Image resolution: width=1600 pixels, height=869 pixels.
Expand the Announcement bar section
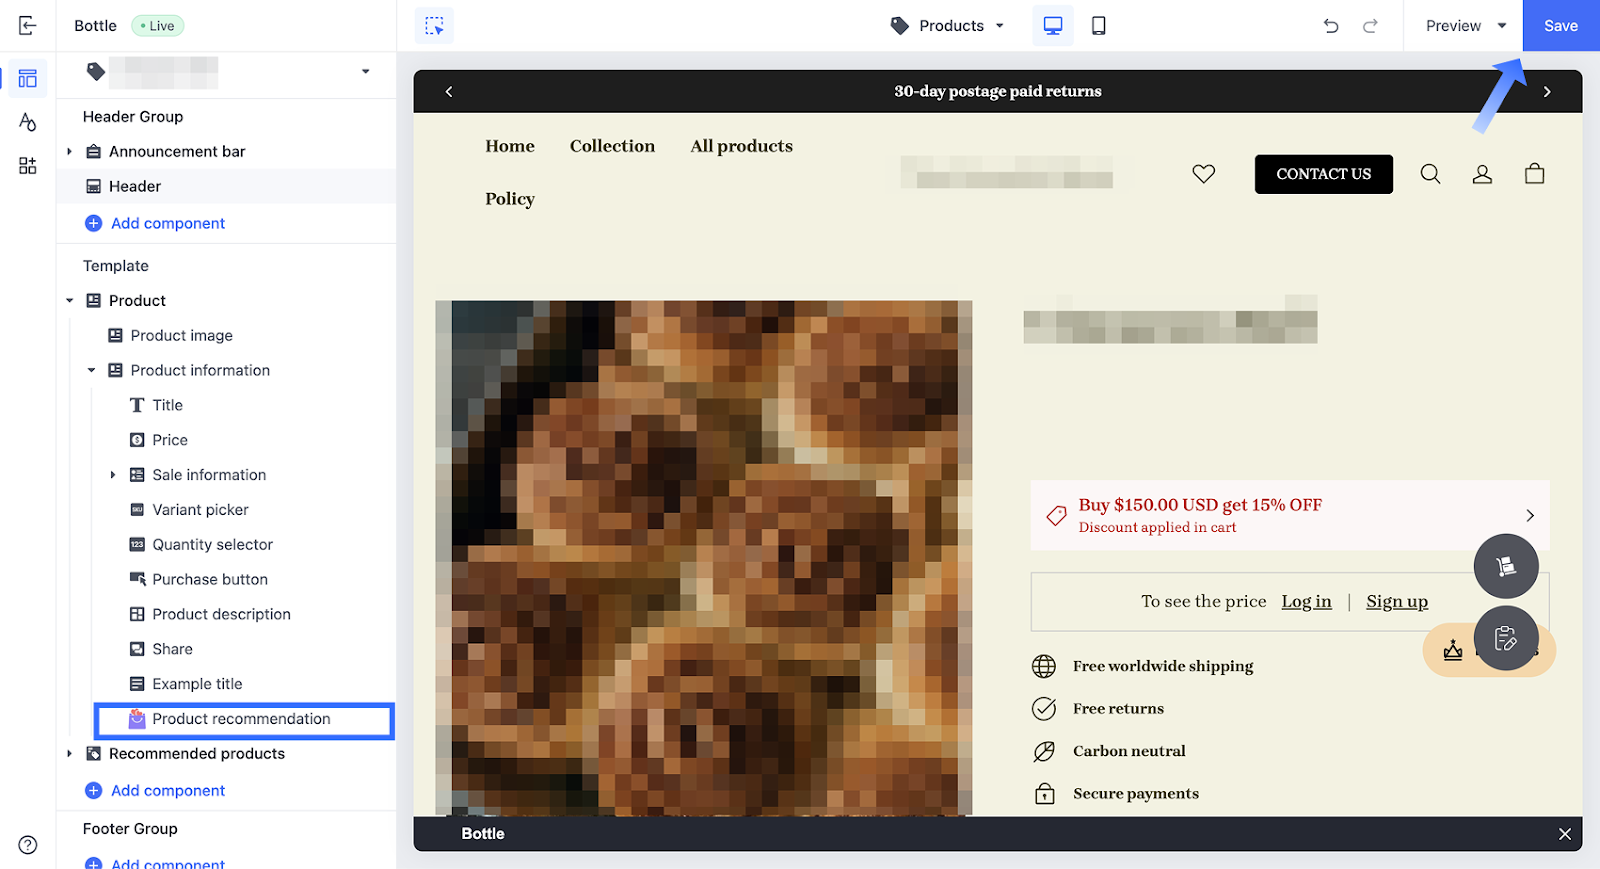(69, 152)
